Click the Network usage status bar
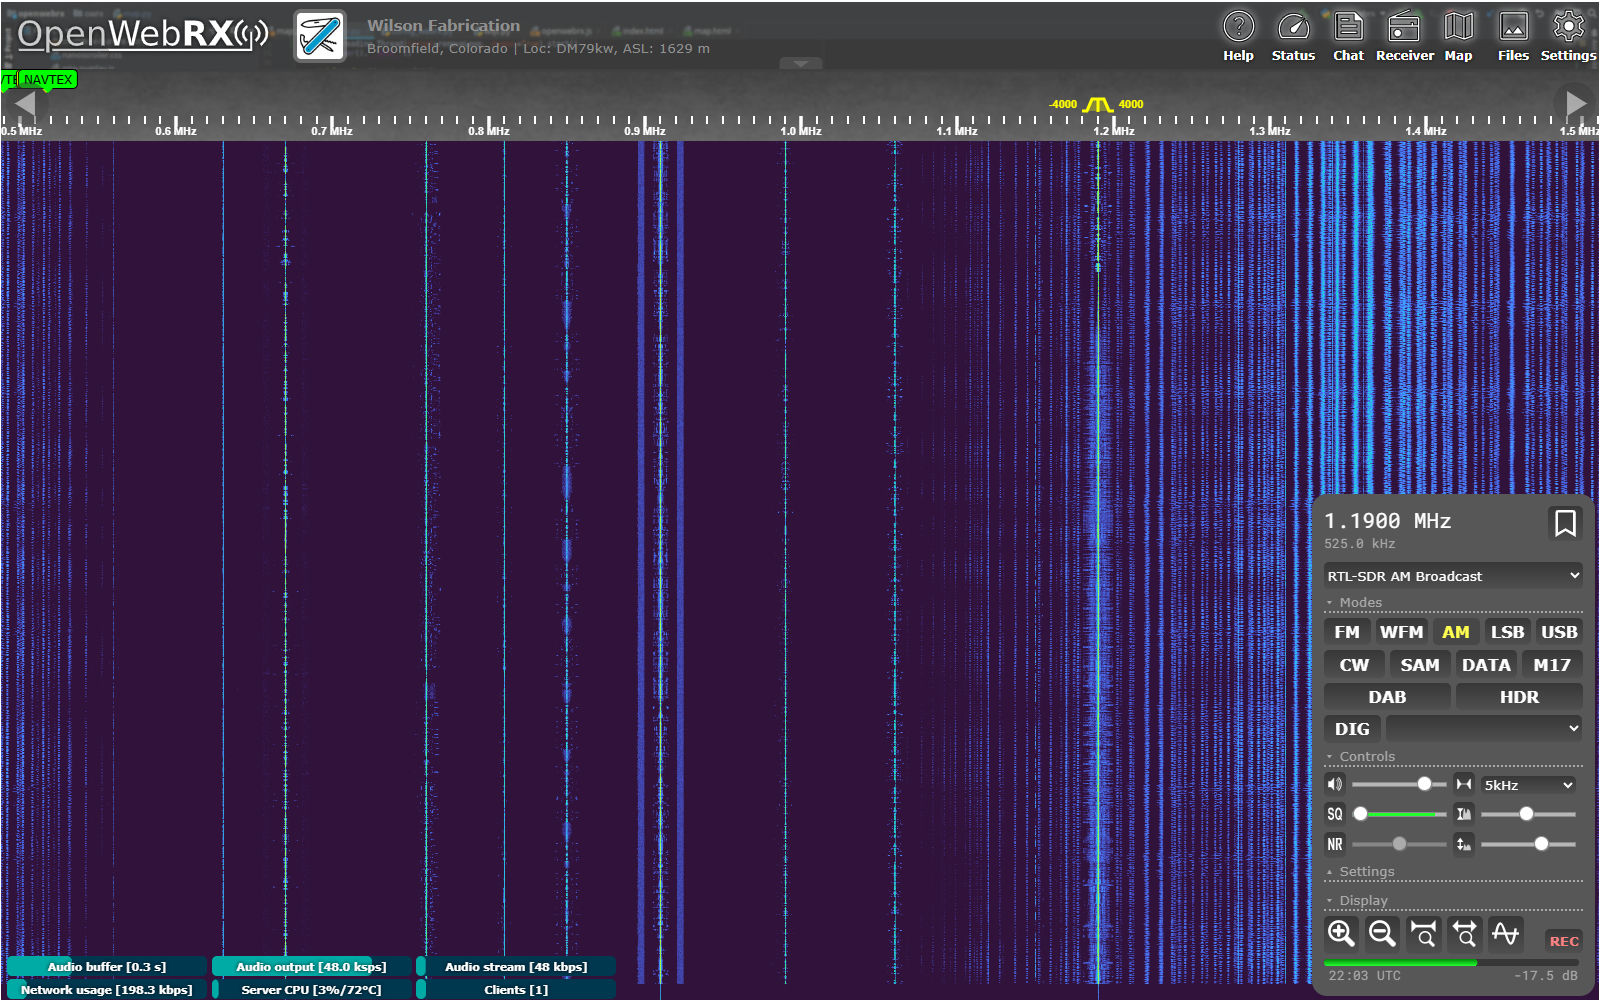 pyautogui.click(x=107, y=989)
